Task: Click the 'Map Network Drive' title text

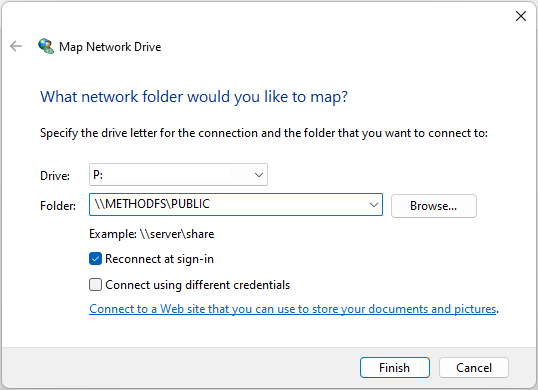Action: pos(110,47)
